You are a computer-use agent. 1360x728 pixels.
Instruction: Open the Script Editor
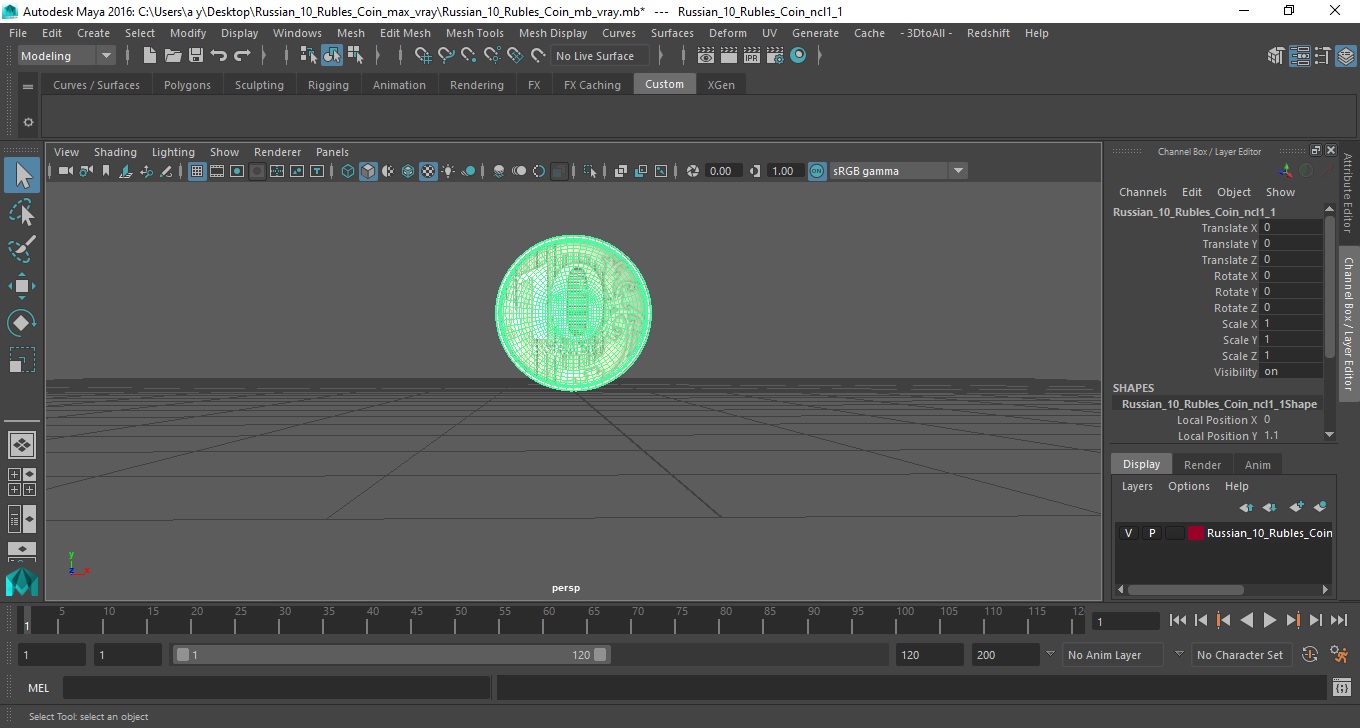click(1342, 687)
